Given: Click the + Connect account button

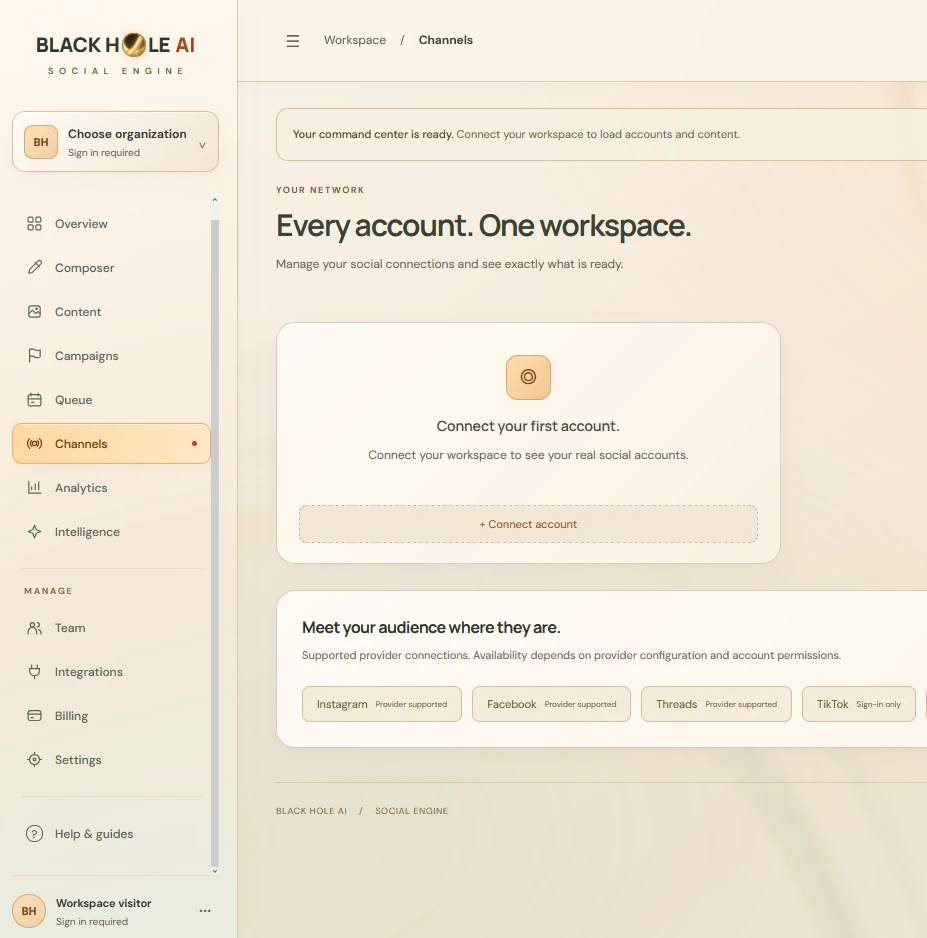Looking at the screenshot, I should point(528,524).
